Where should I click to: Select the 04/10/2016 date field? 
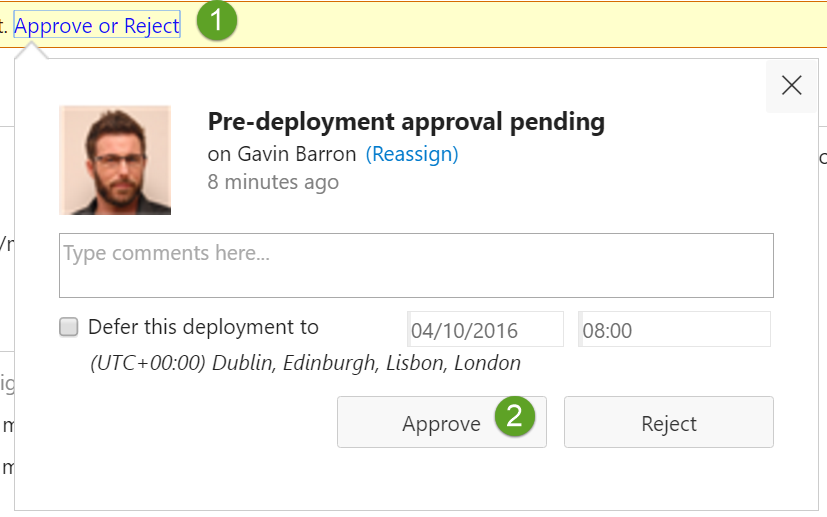coord(485,329)
